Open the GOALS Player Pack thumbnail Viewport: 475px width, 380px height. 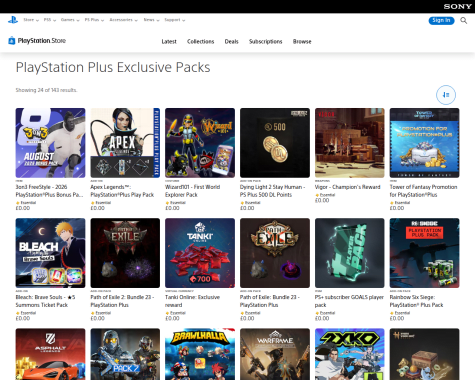click(350, 253)
